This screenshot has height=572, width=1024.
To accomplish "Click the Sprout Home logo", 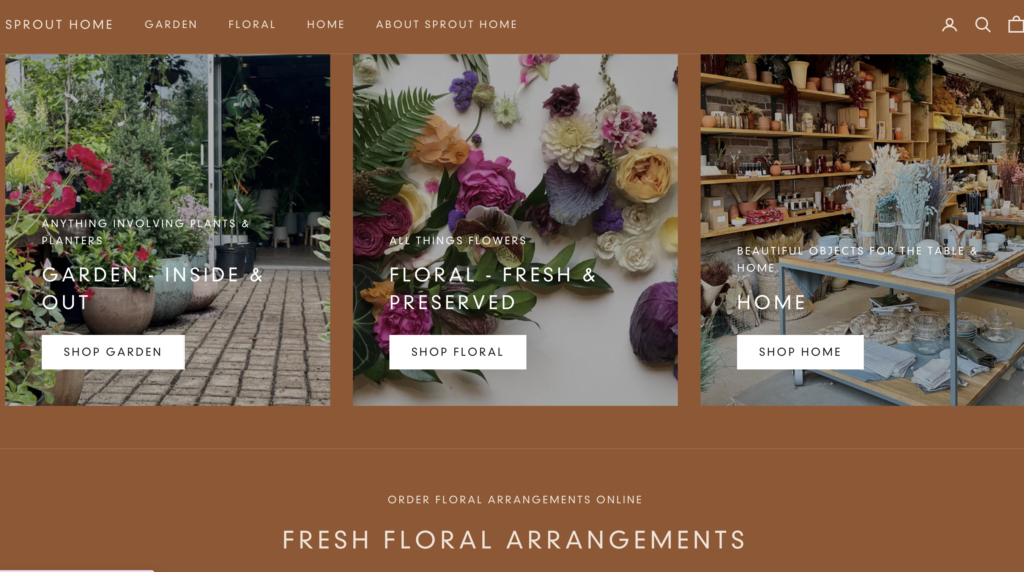I will 59,25.
